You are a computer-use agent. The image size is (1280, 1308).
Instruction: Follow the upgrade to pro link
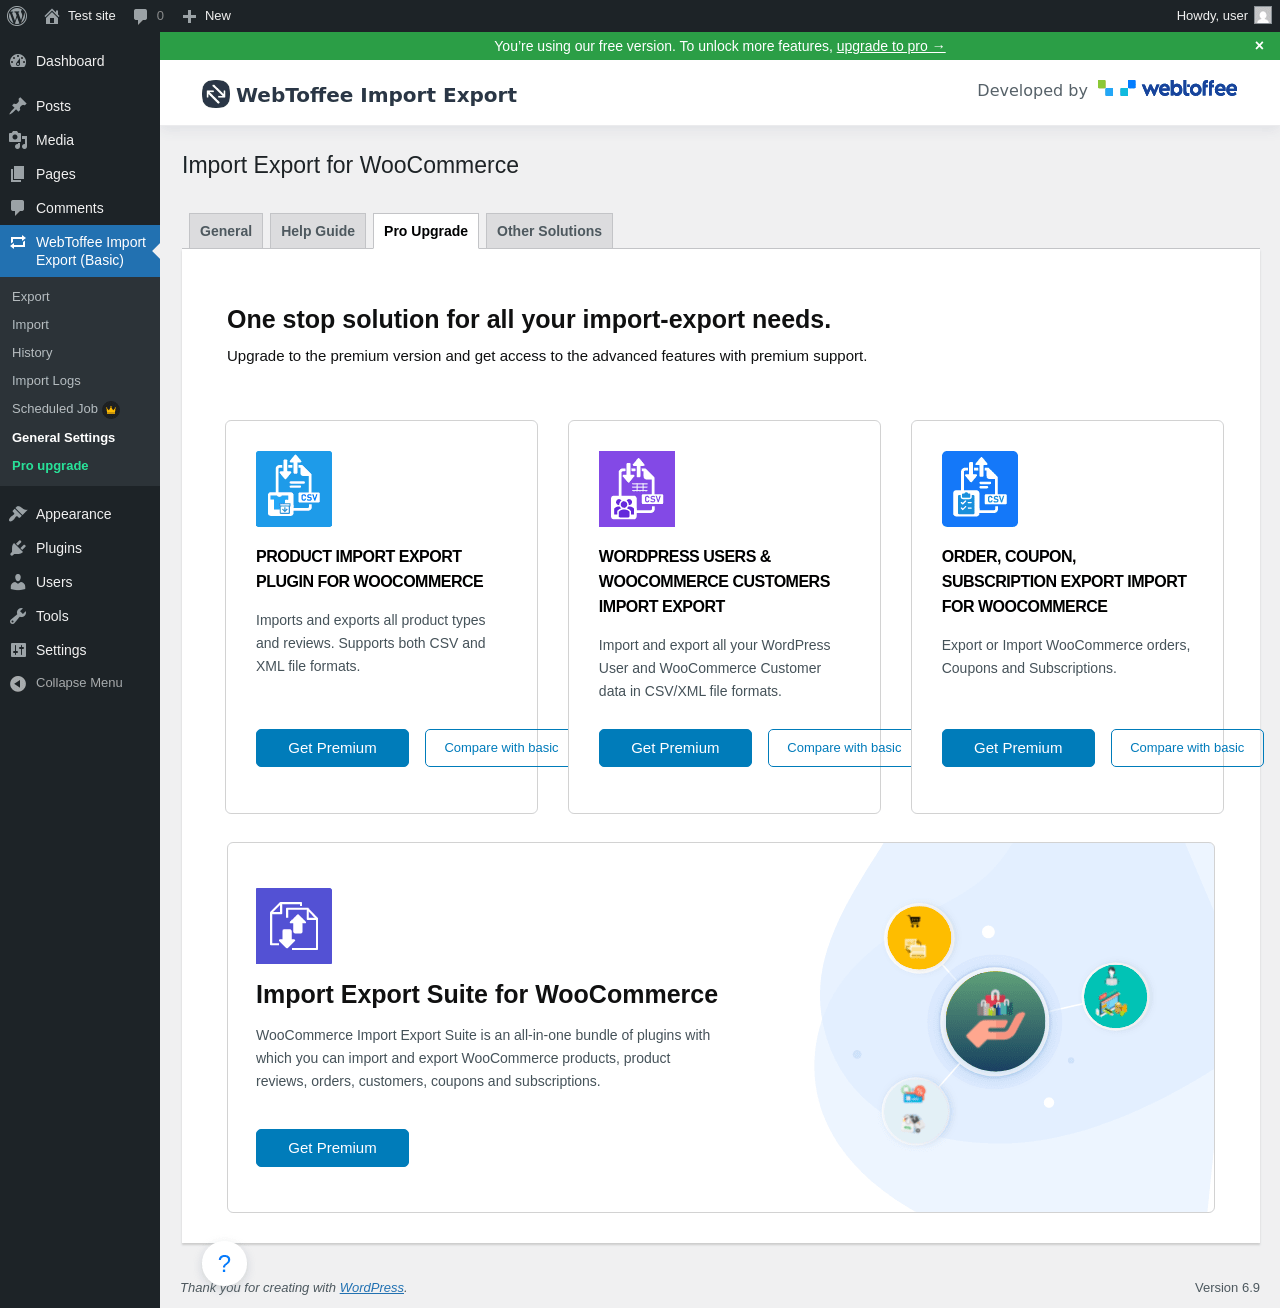[891, 46]
